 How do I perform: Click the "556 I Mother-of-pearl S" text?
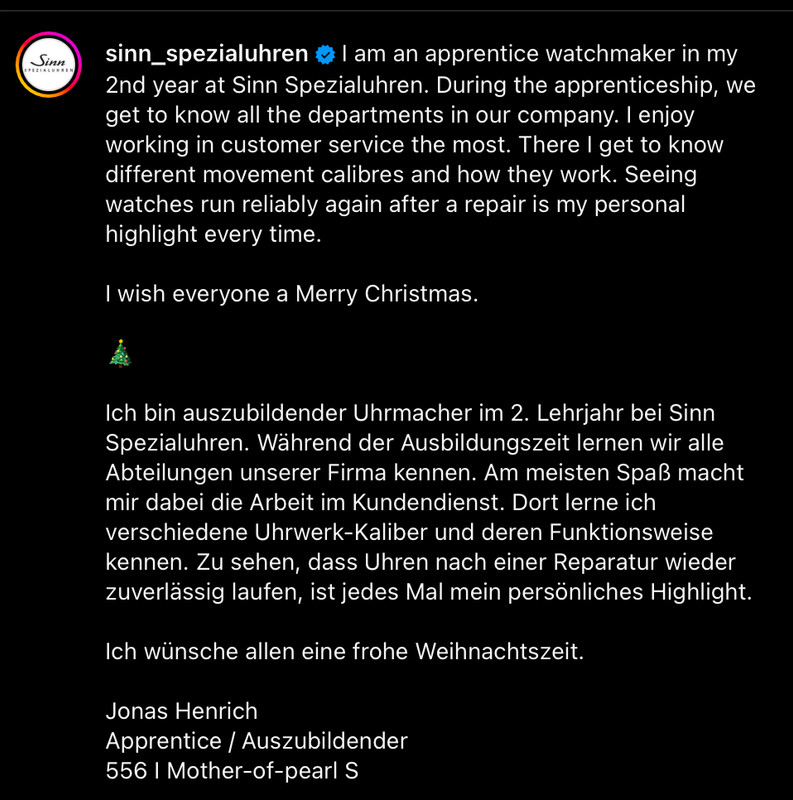coord(232,771)
